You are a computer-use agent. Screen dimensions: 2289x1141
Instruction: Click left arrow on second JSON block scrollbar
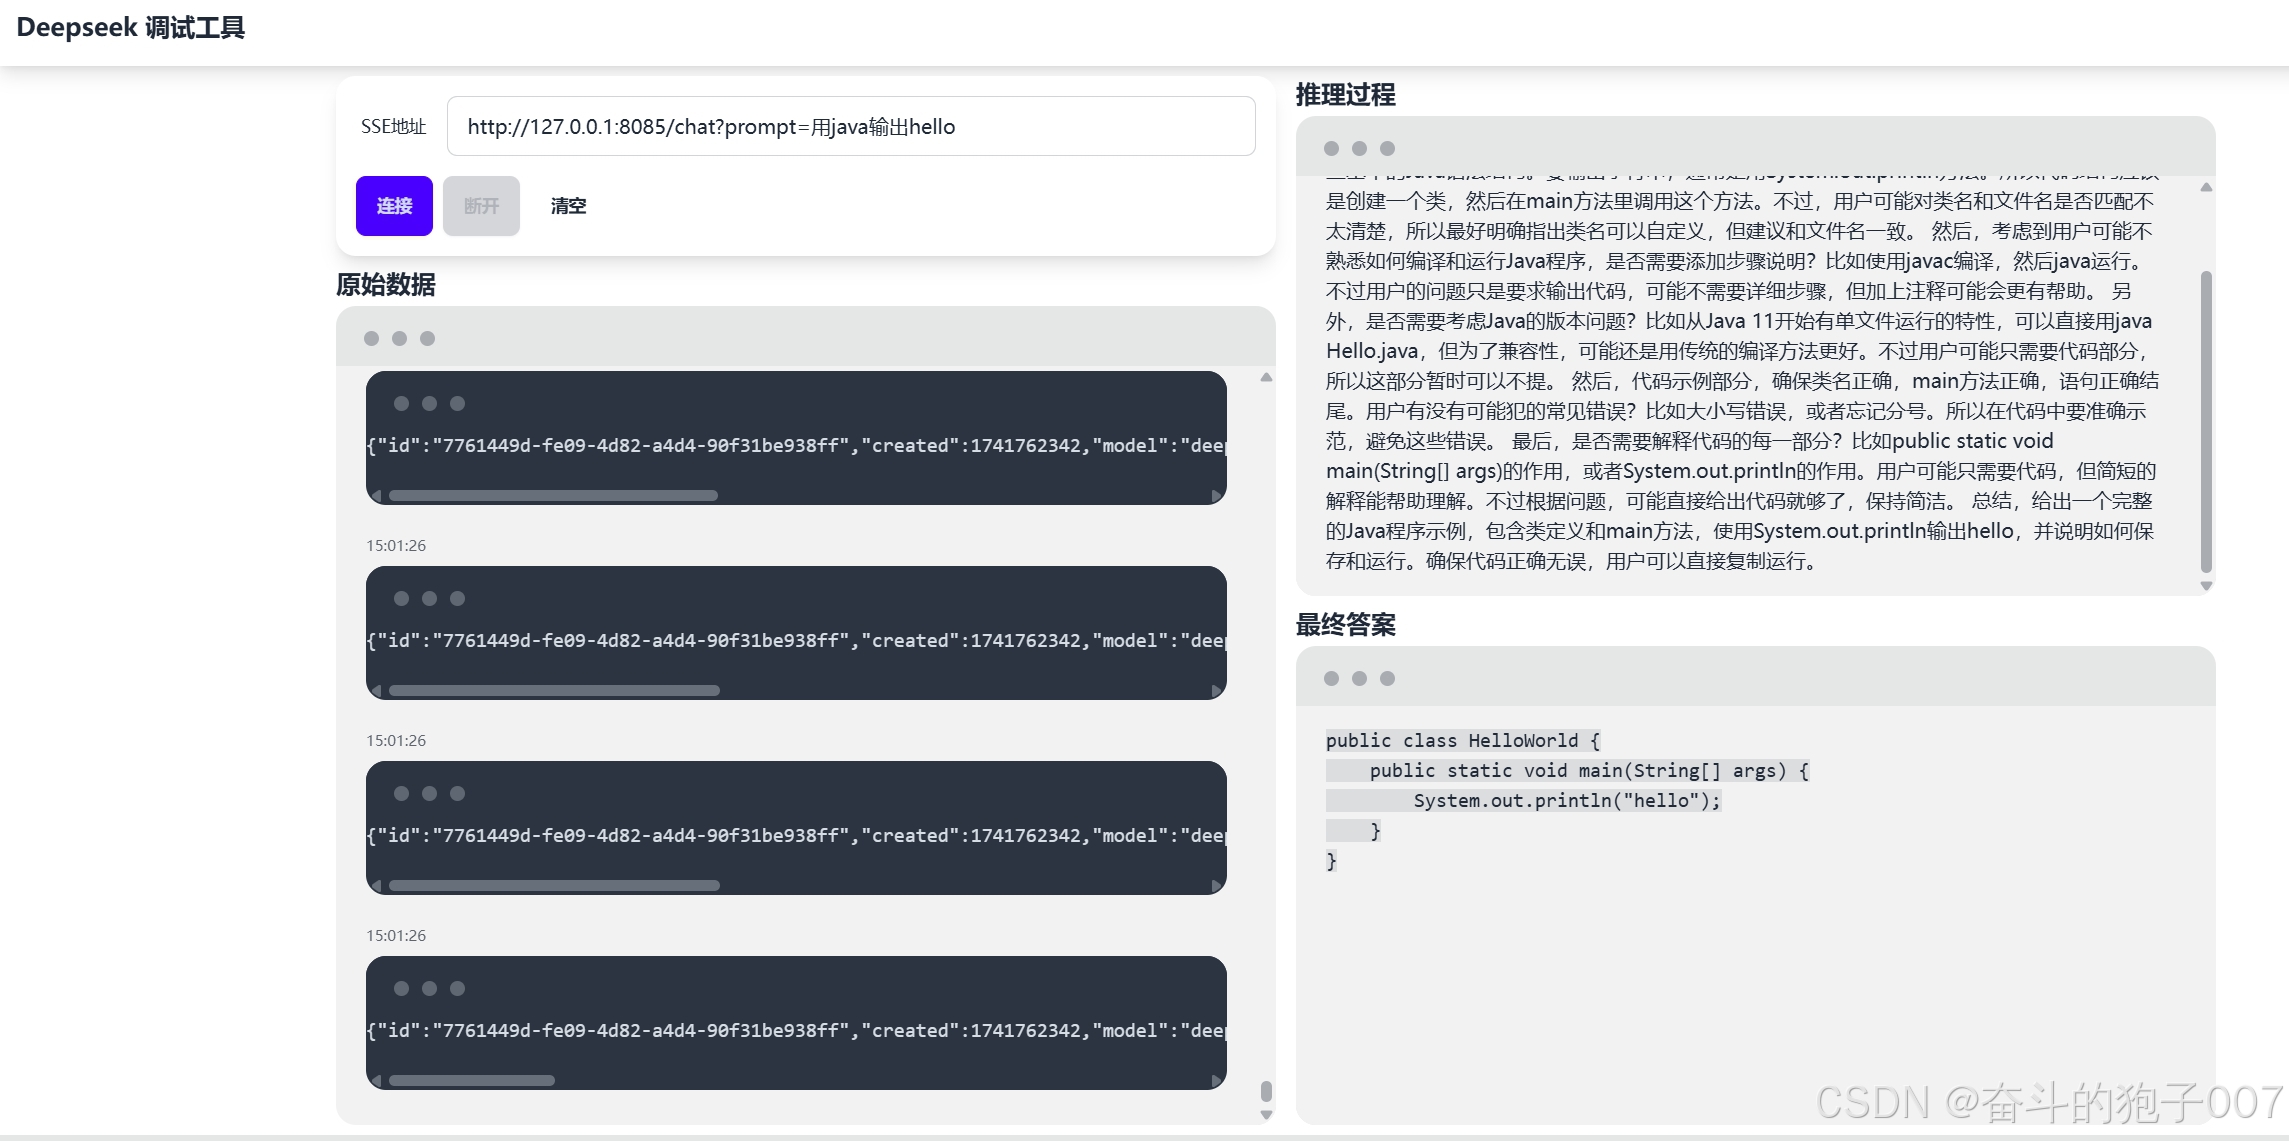[376, 690]
